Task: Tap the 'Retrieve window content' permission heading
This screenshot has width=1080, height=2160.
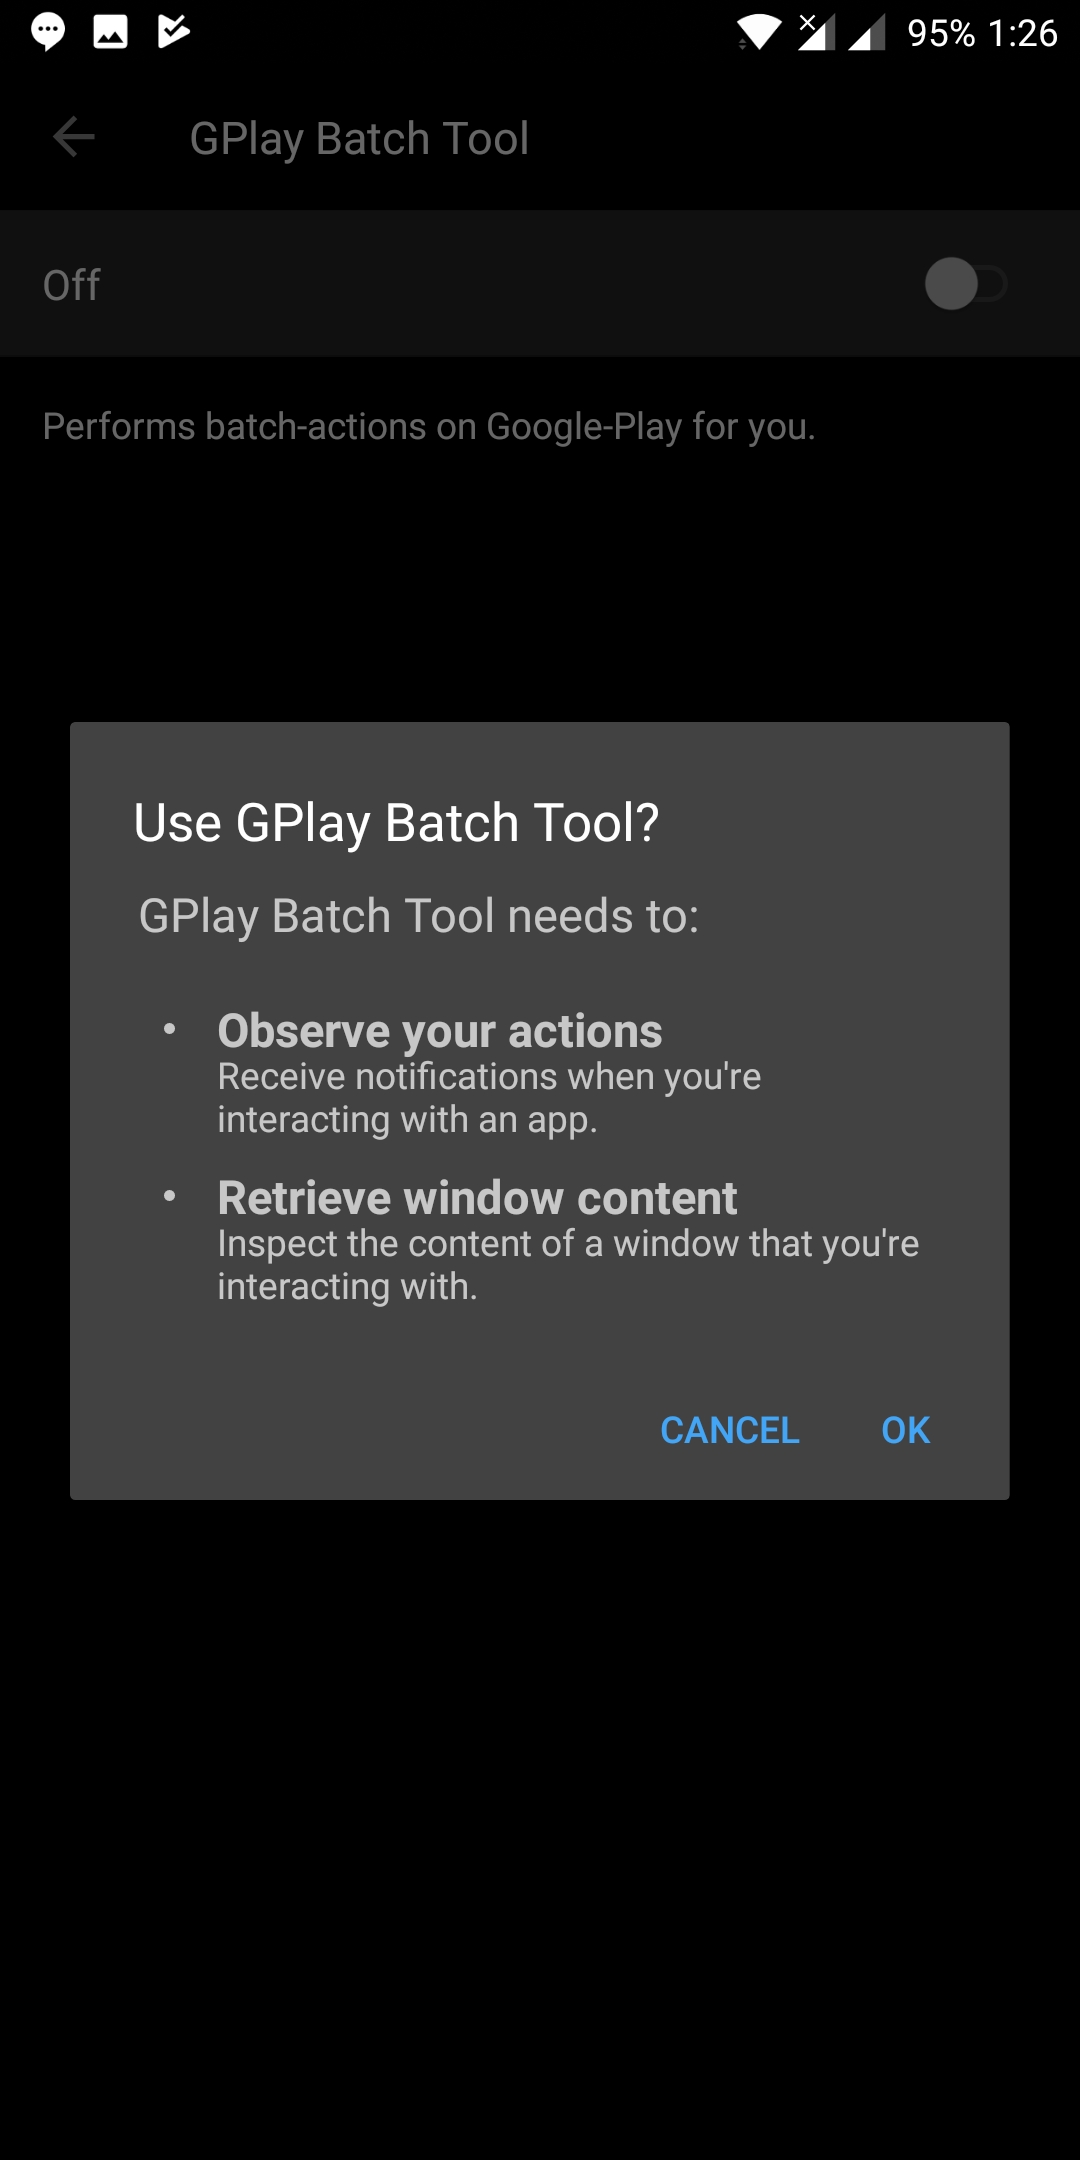Action: point(477,1197)
